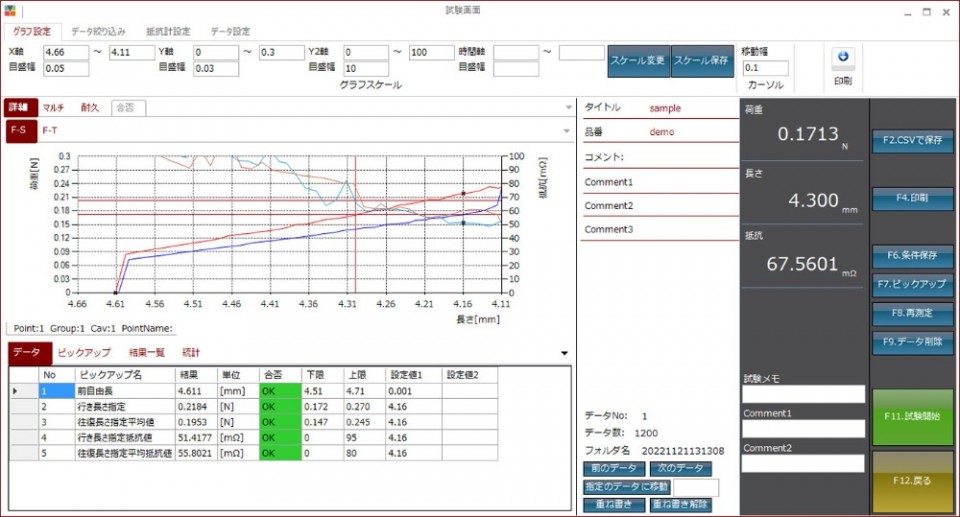This screenshot has height=517, width=960.
Task: Expand the data panel dropdown arrow near 統計
Action: [x=564, y=353]
